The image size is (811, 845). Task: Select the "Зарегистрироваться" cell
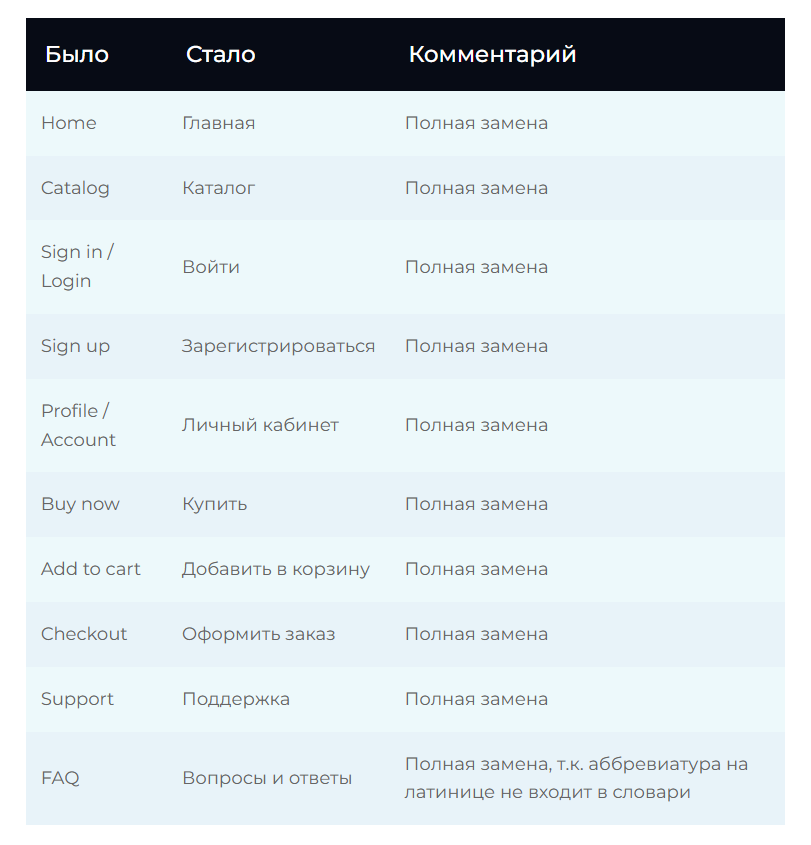(x=278, y=346)
